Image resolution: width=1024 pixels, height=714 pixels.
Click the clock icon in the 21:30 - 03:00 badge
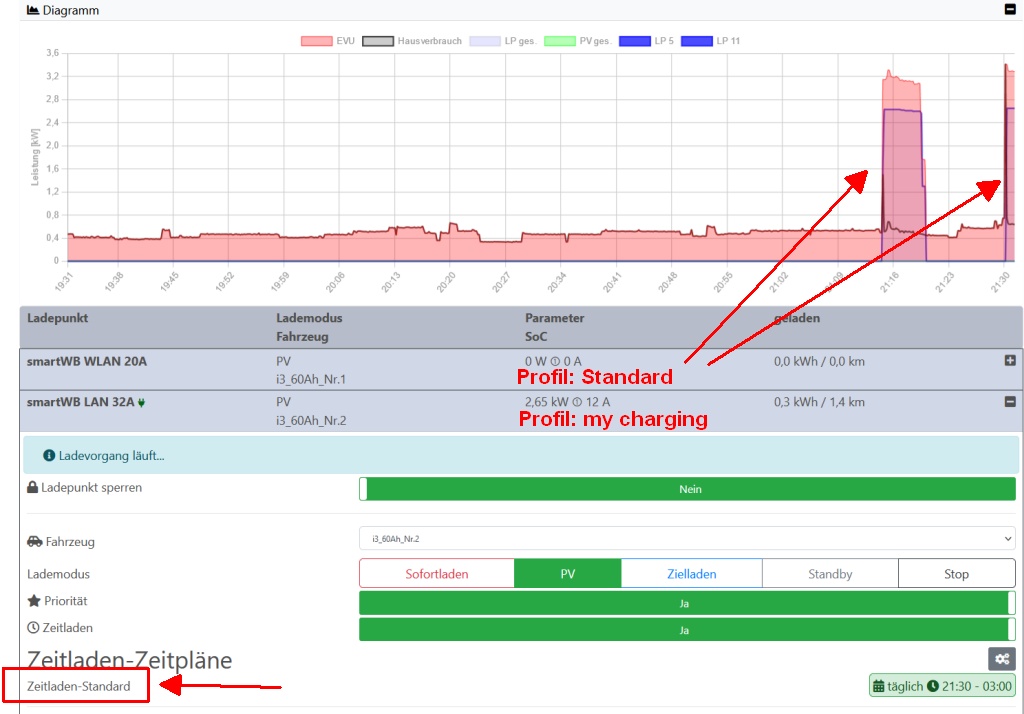click(x=933, y=686)
